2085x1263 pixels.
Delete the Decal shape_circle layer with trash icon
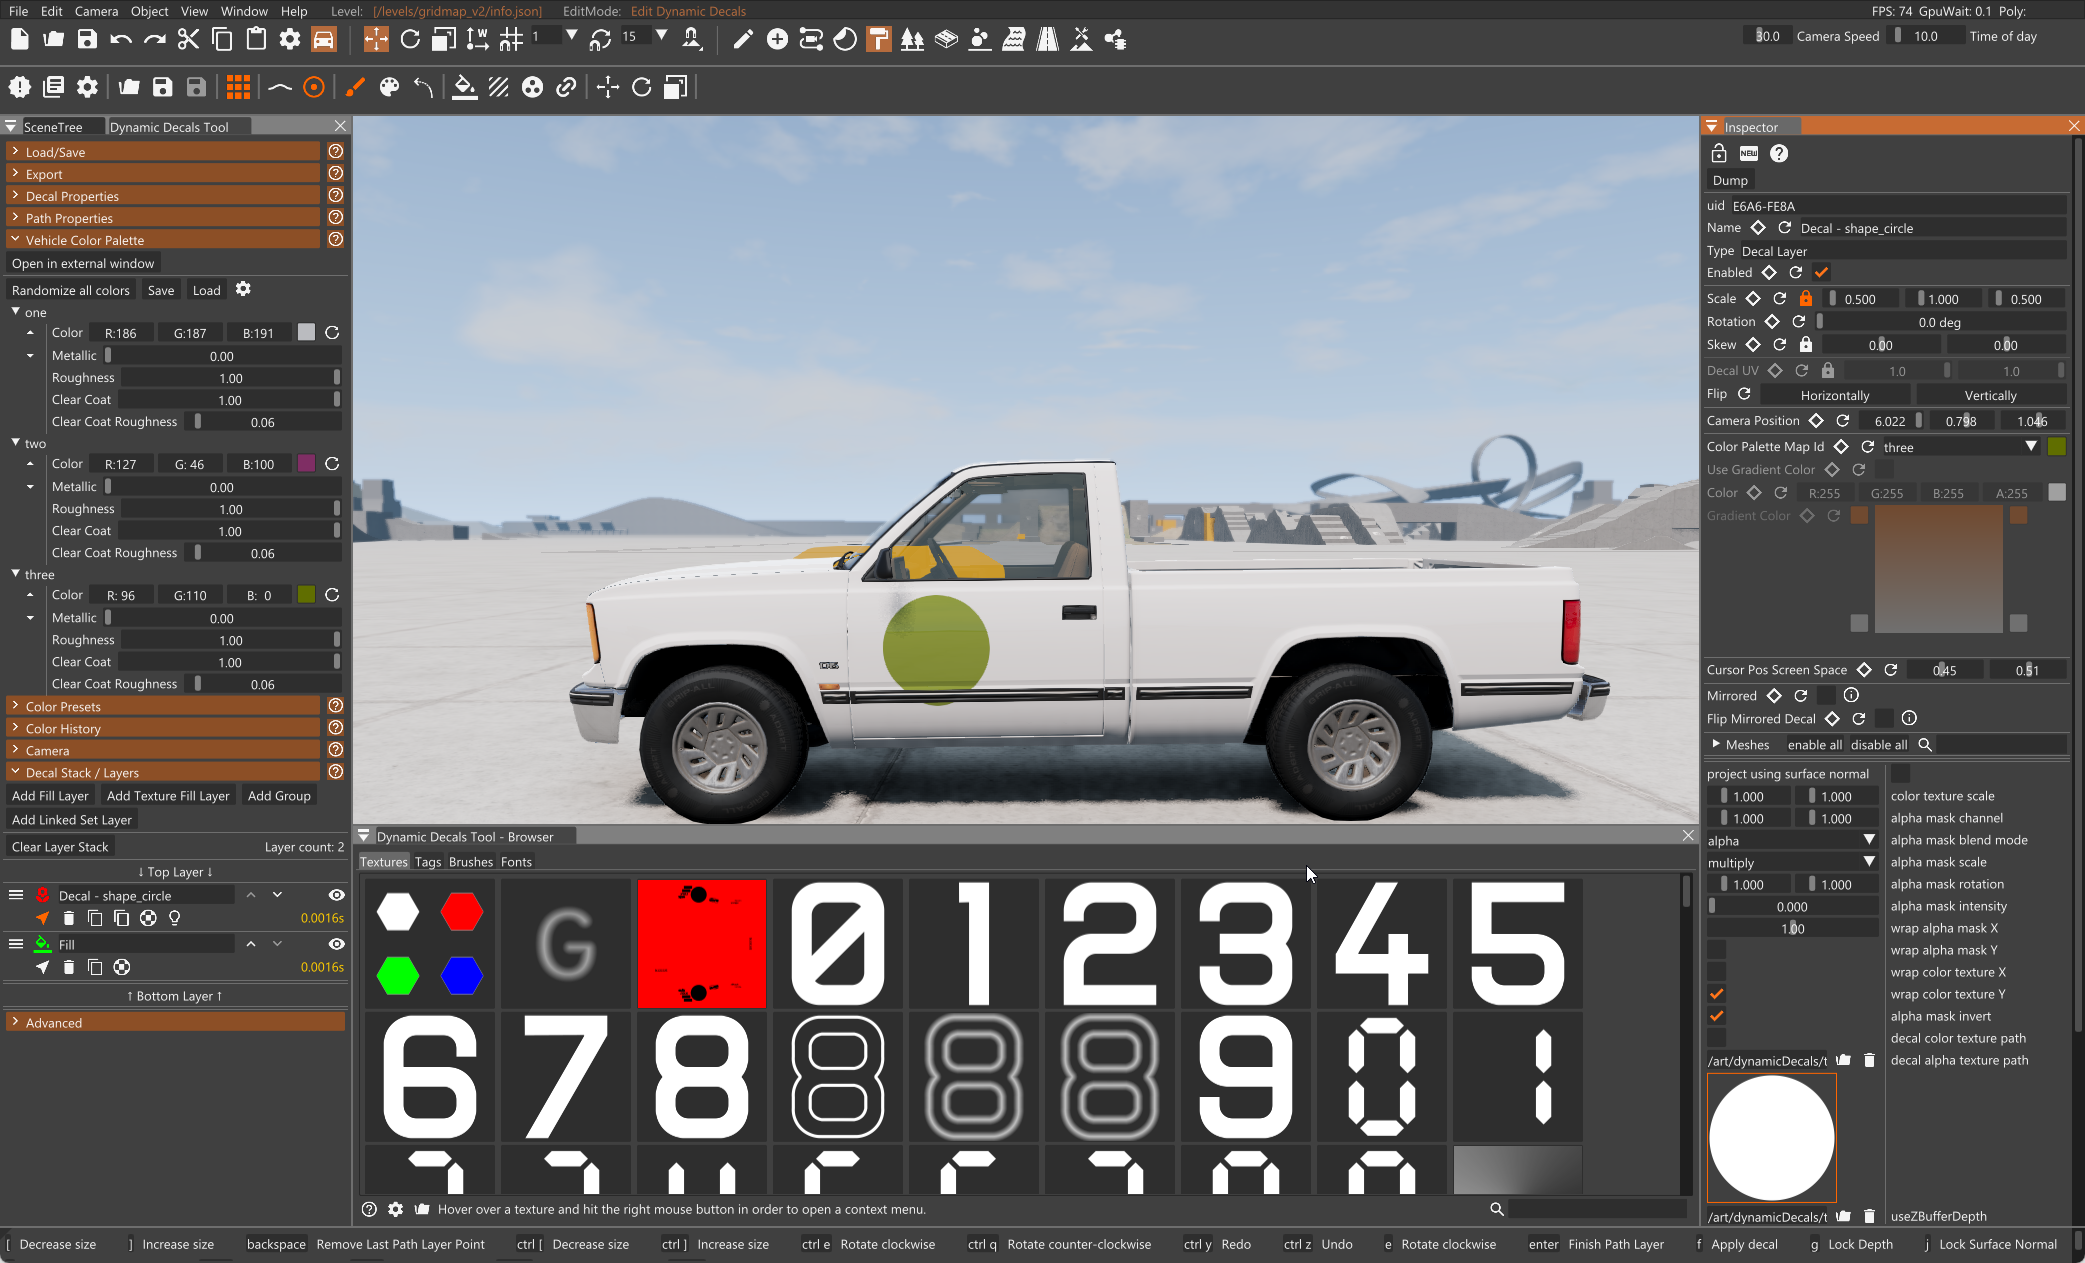click(x=69, y=918)
